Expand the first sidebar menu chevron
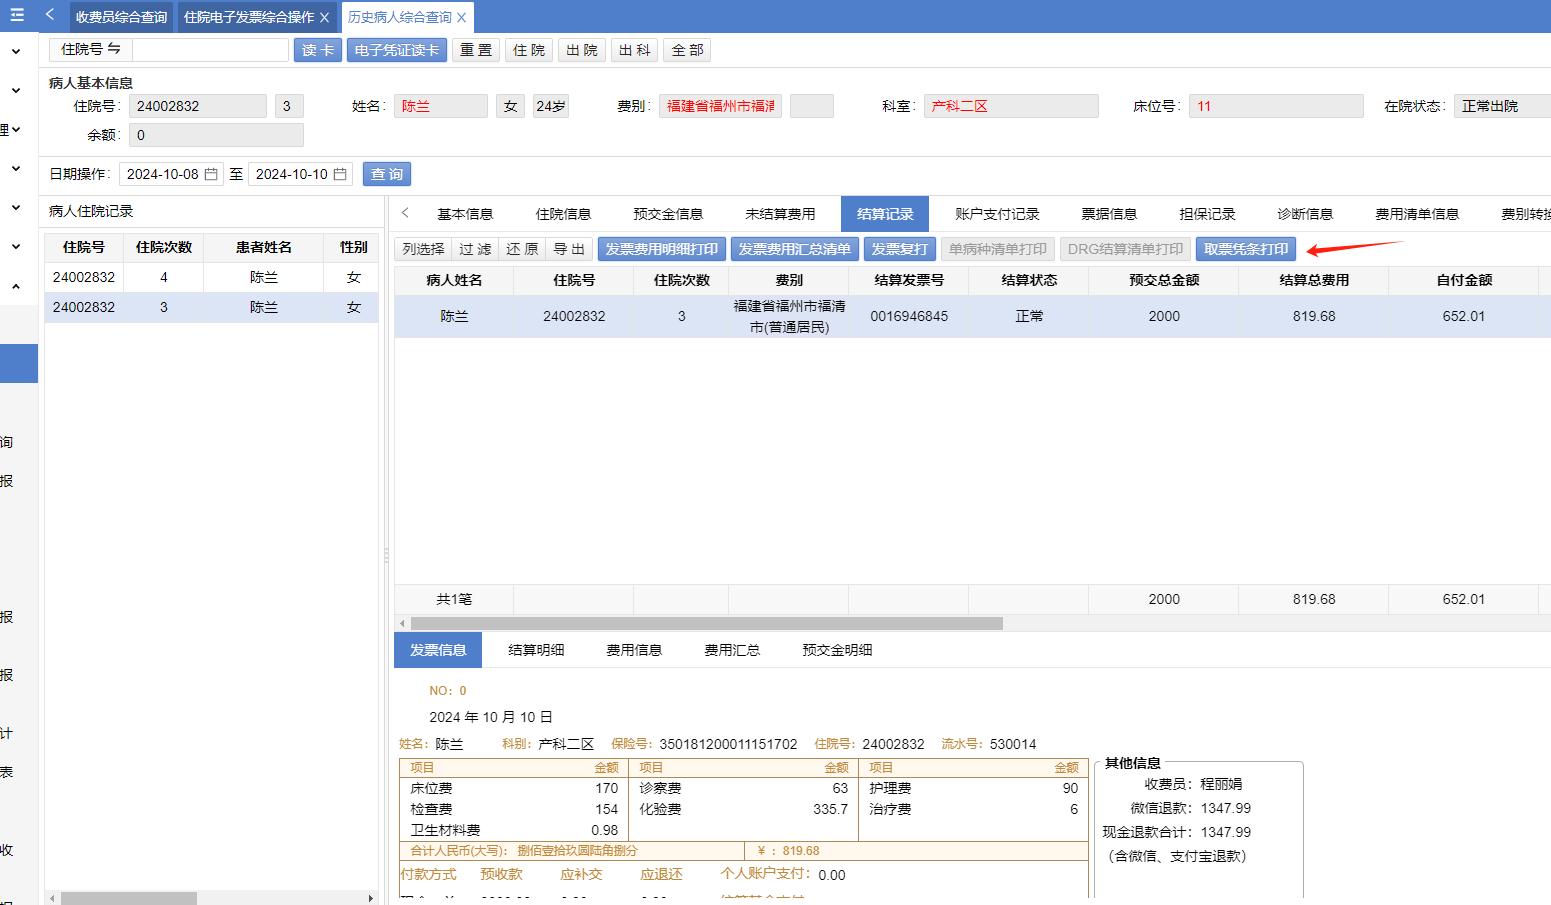 (16, 51)
